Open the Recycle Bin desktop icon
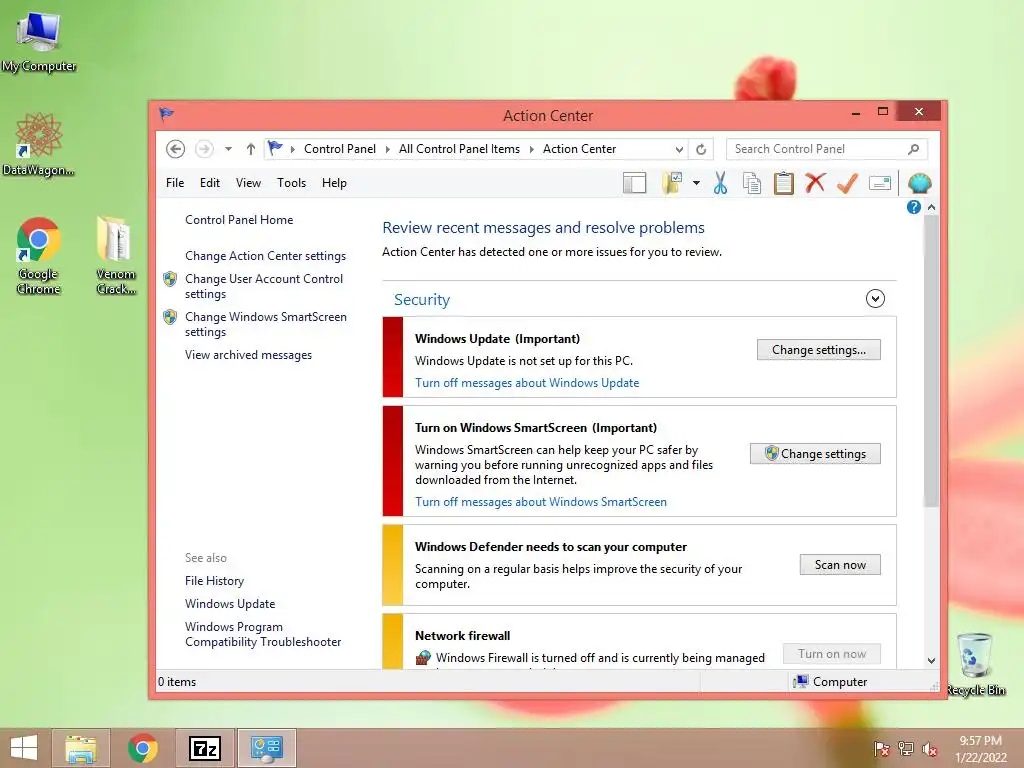This screenshot has width=1024, height=768. (x=975, y=664)
